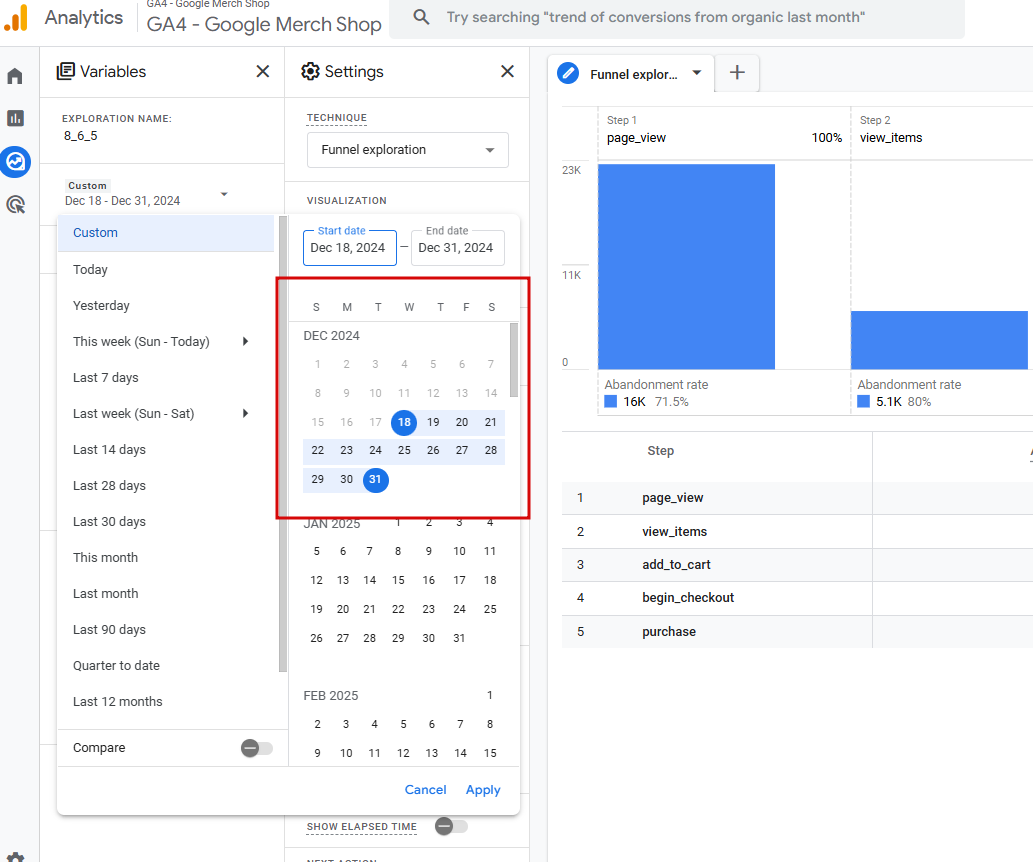Click the page_view row in table

797,498
